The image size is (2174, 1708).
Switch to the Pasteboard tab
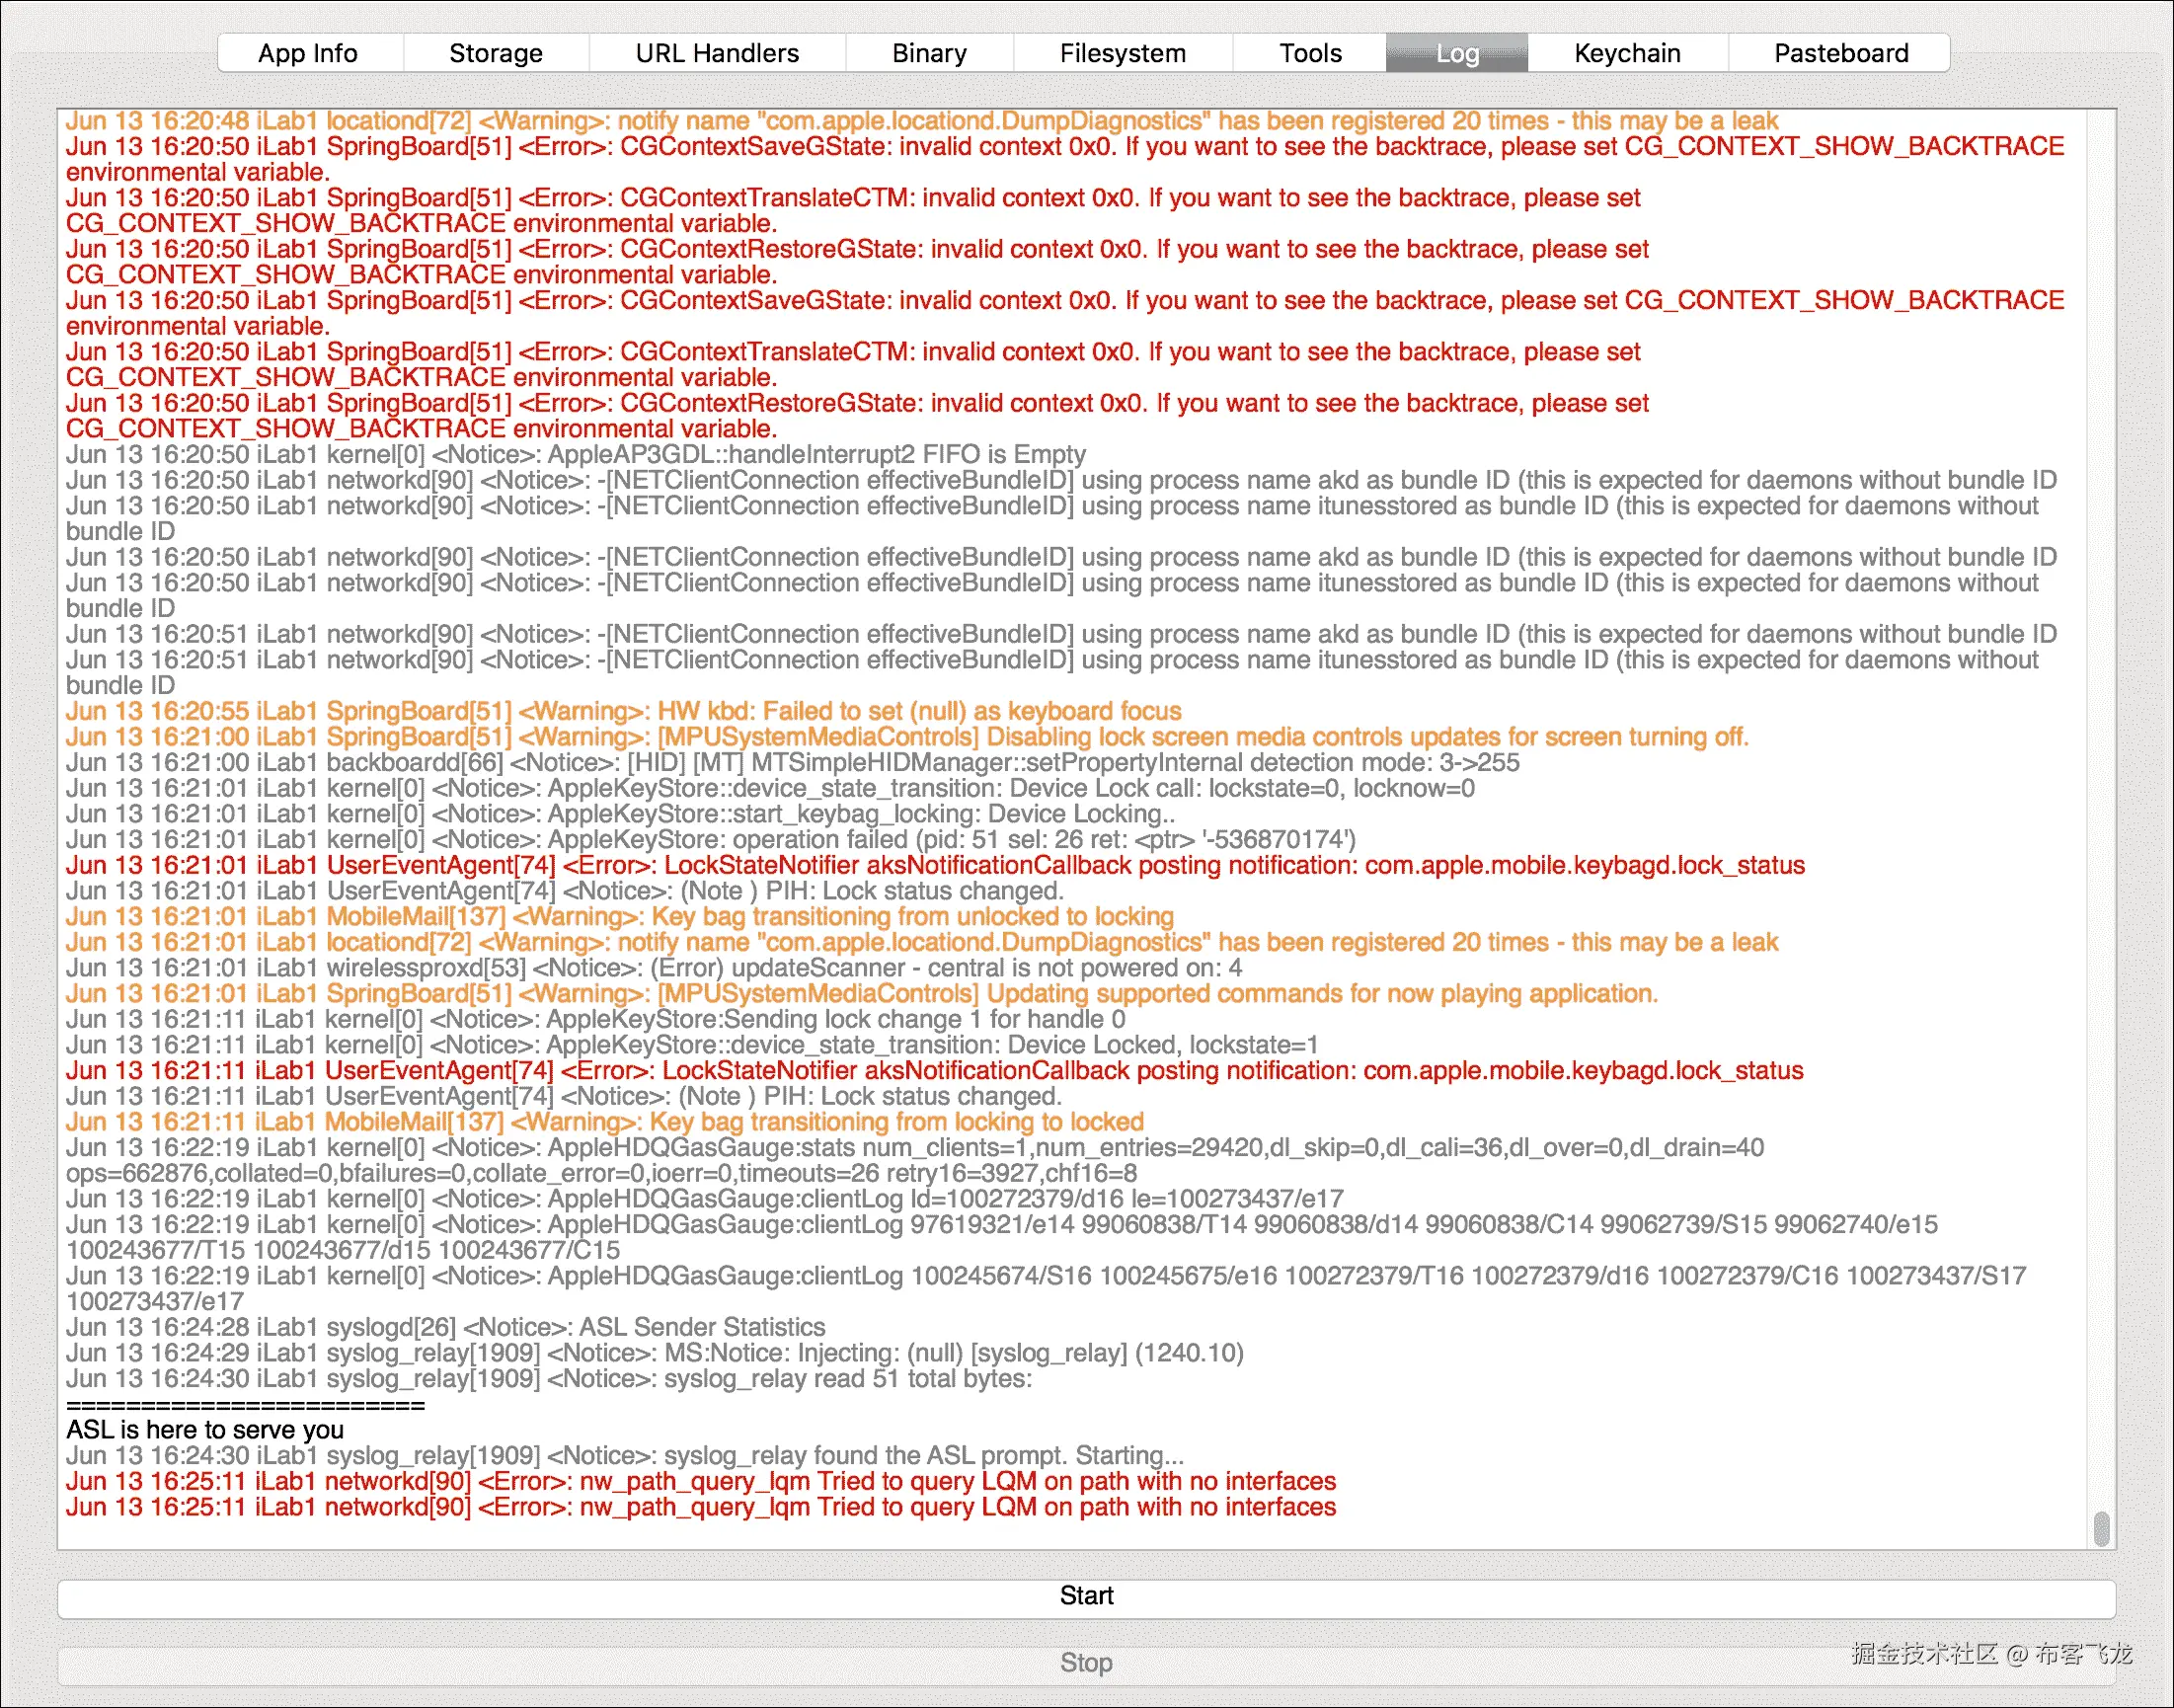click(1840, 53)
